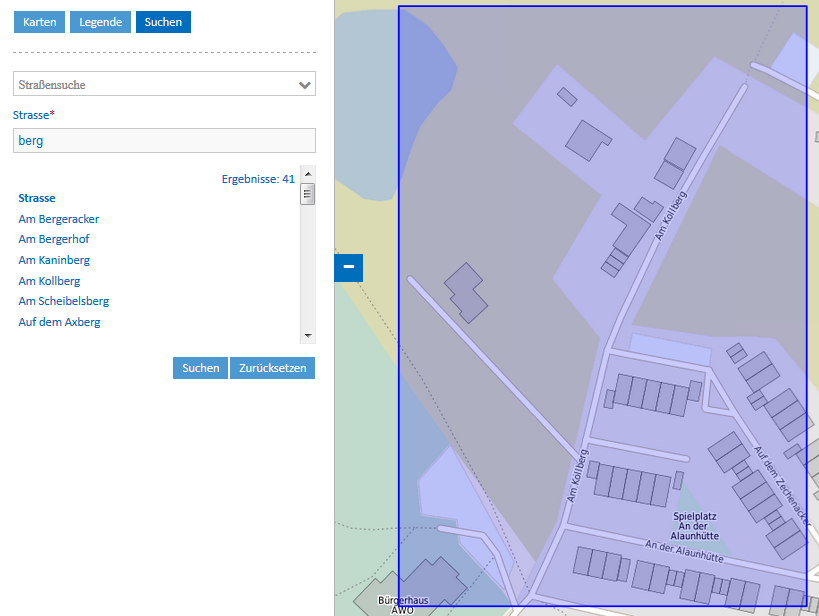This screenshot has width=819, height=616.
Task: Click the An der Alaunhütte street label
Action: (684, 552)
